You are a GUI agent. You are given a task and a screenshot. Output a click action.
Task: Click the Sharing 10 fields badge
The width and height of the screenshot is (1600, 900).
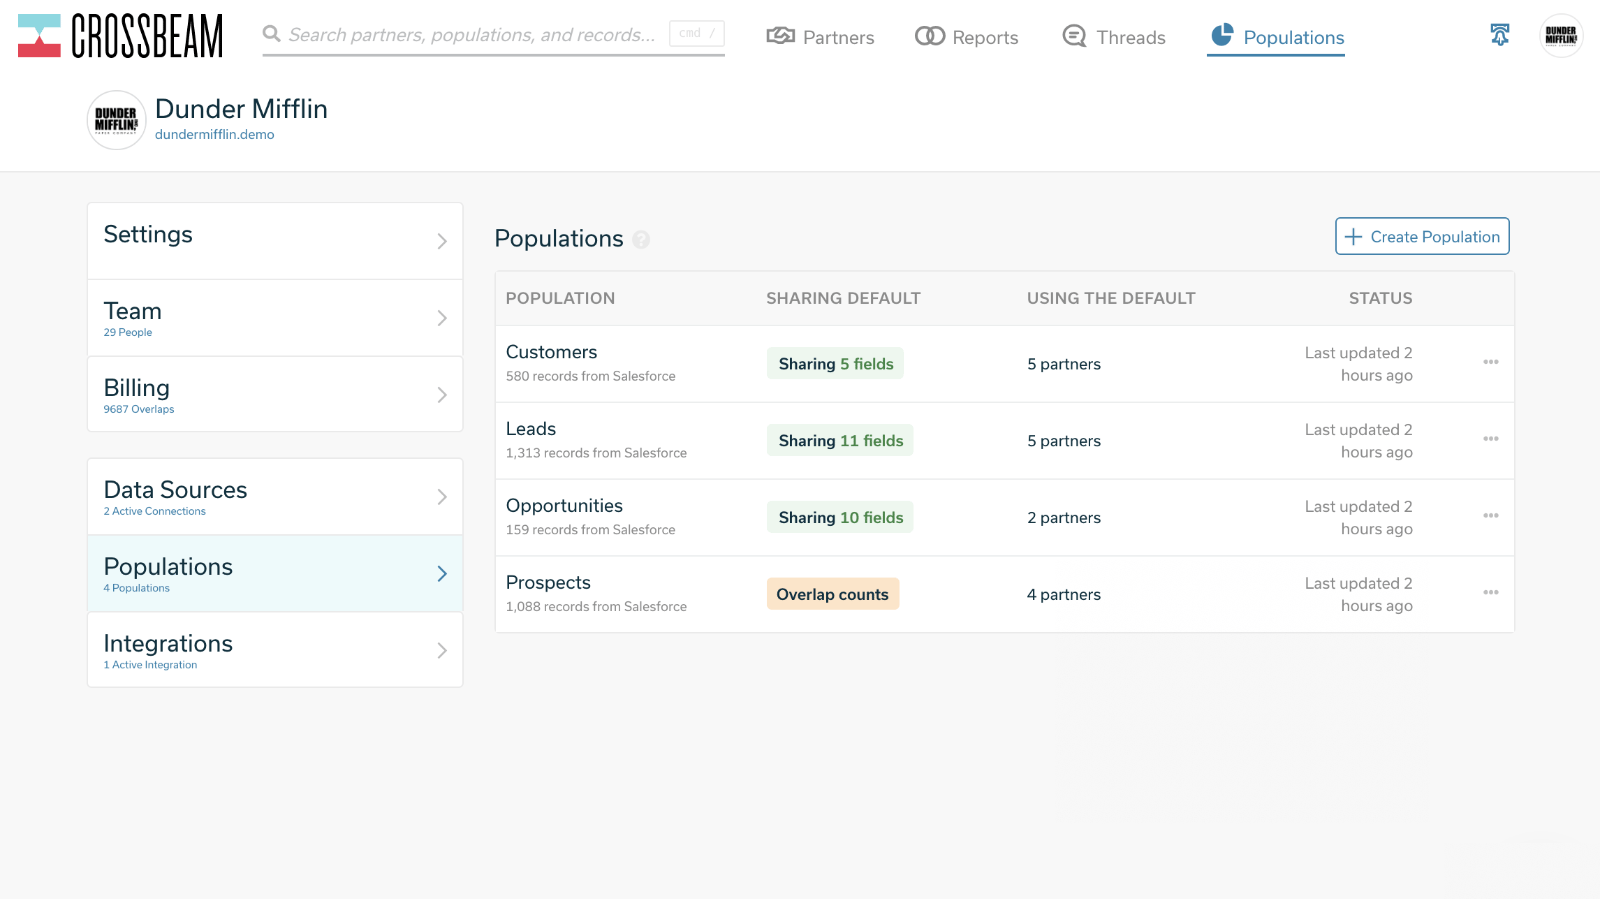840,518
